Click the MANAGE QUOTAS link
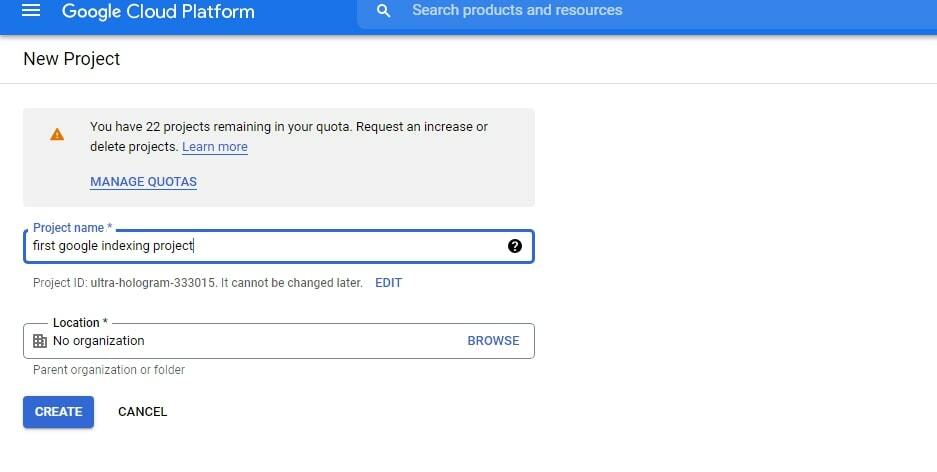The width and height of the screenshot is (937, 472). click(143, 182)
